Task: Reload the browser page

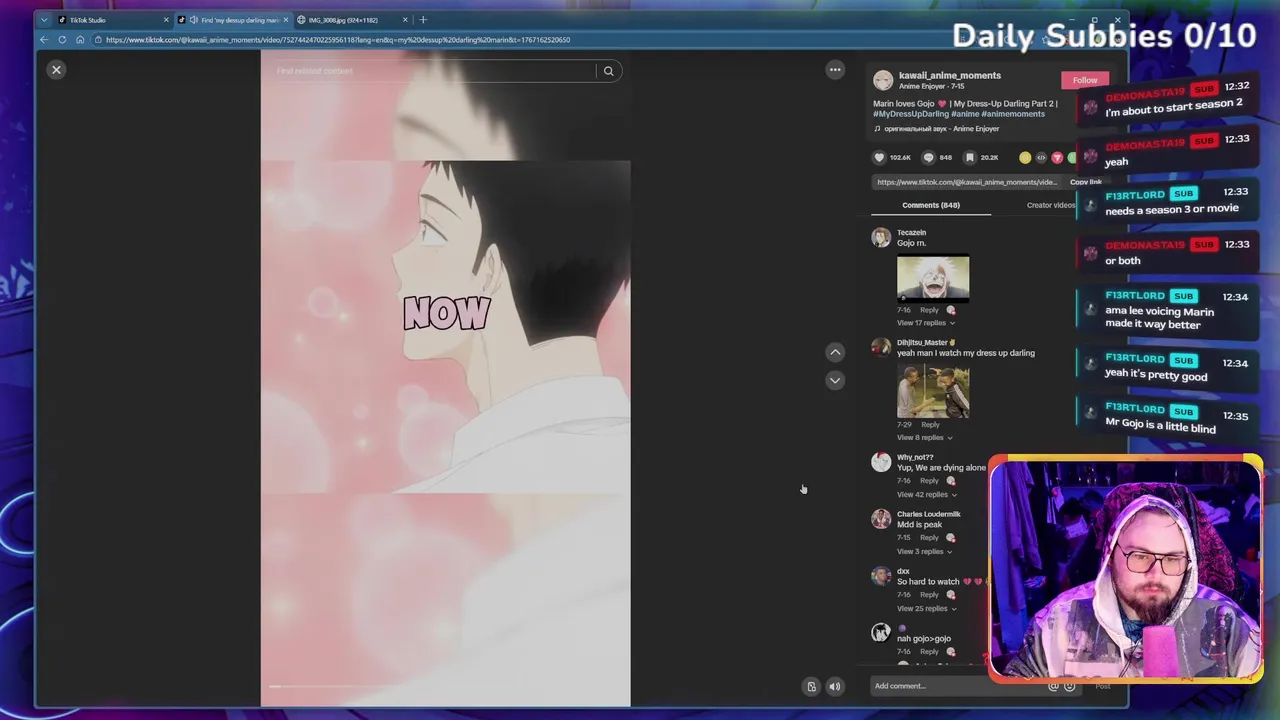Action: point(62,40)
